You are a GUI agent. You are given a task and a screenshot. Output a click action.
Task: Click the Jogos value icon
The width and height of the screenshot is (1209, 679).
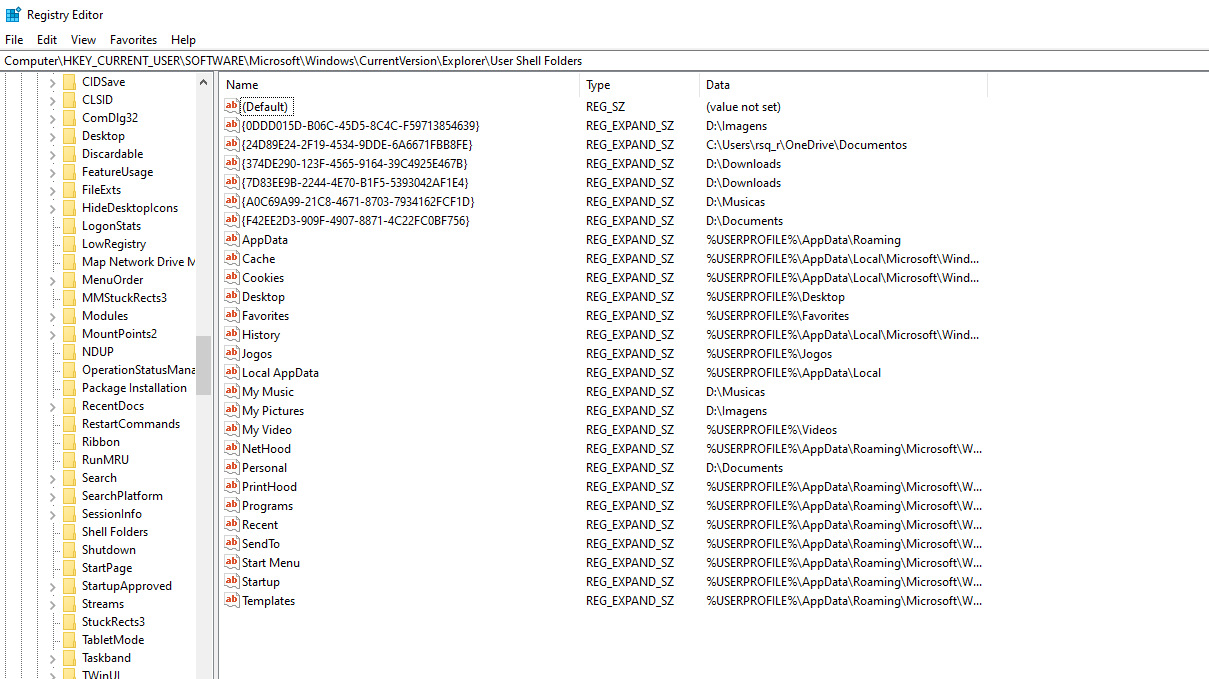coord(232,353)
